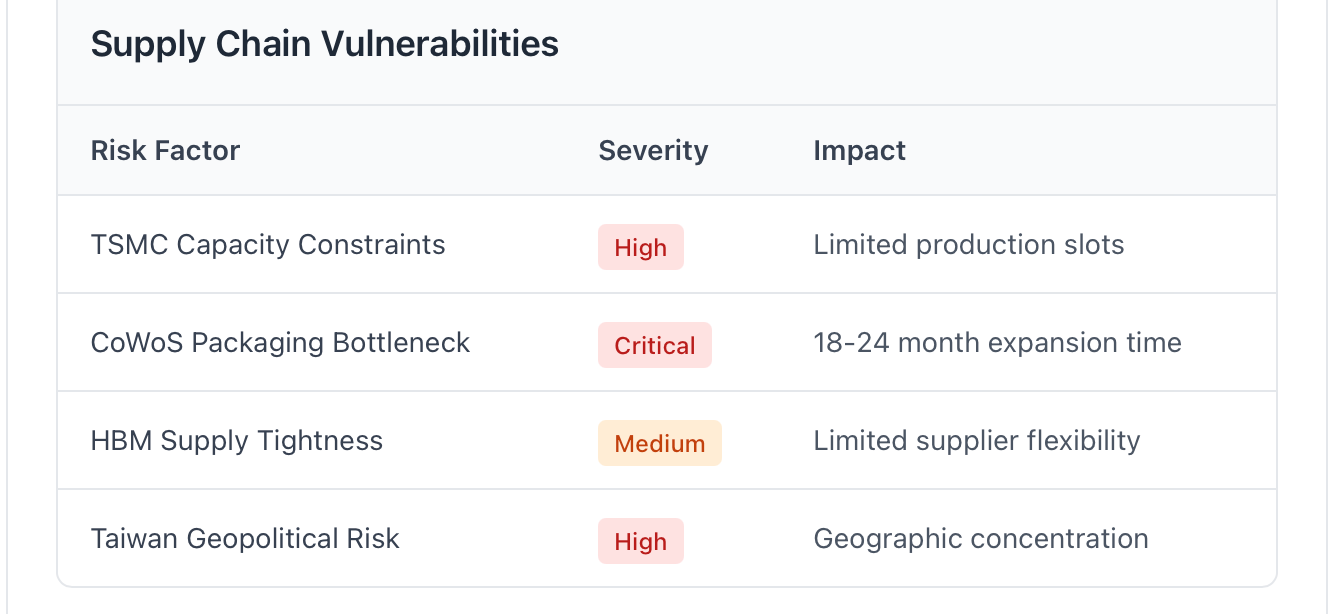Image resolution: width=1331 pixels, height=614 pixels.
Task: Select the TSMC Capacity Constraints row label
Action: (x=268, y=245)
